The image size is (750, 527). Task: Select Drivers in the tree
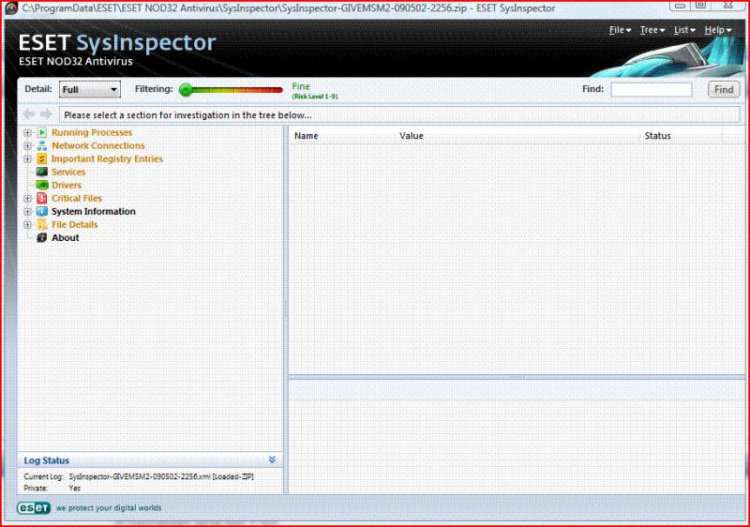click(66, 185)
